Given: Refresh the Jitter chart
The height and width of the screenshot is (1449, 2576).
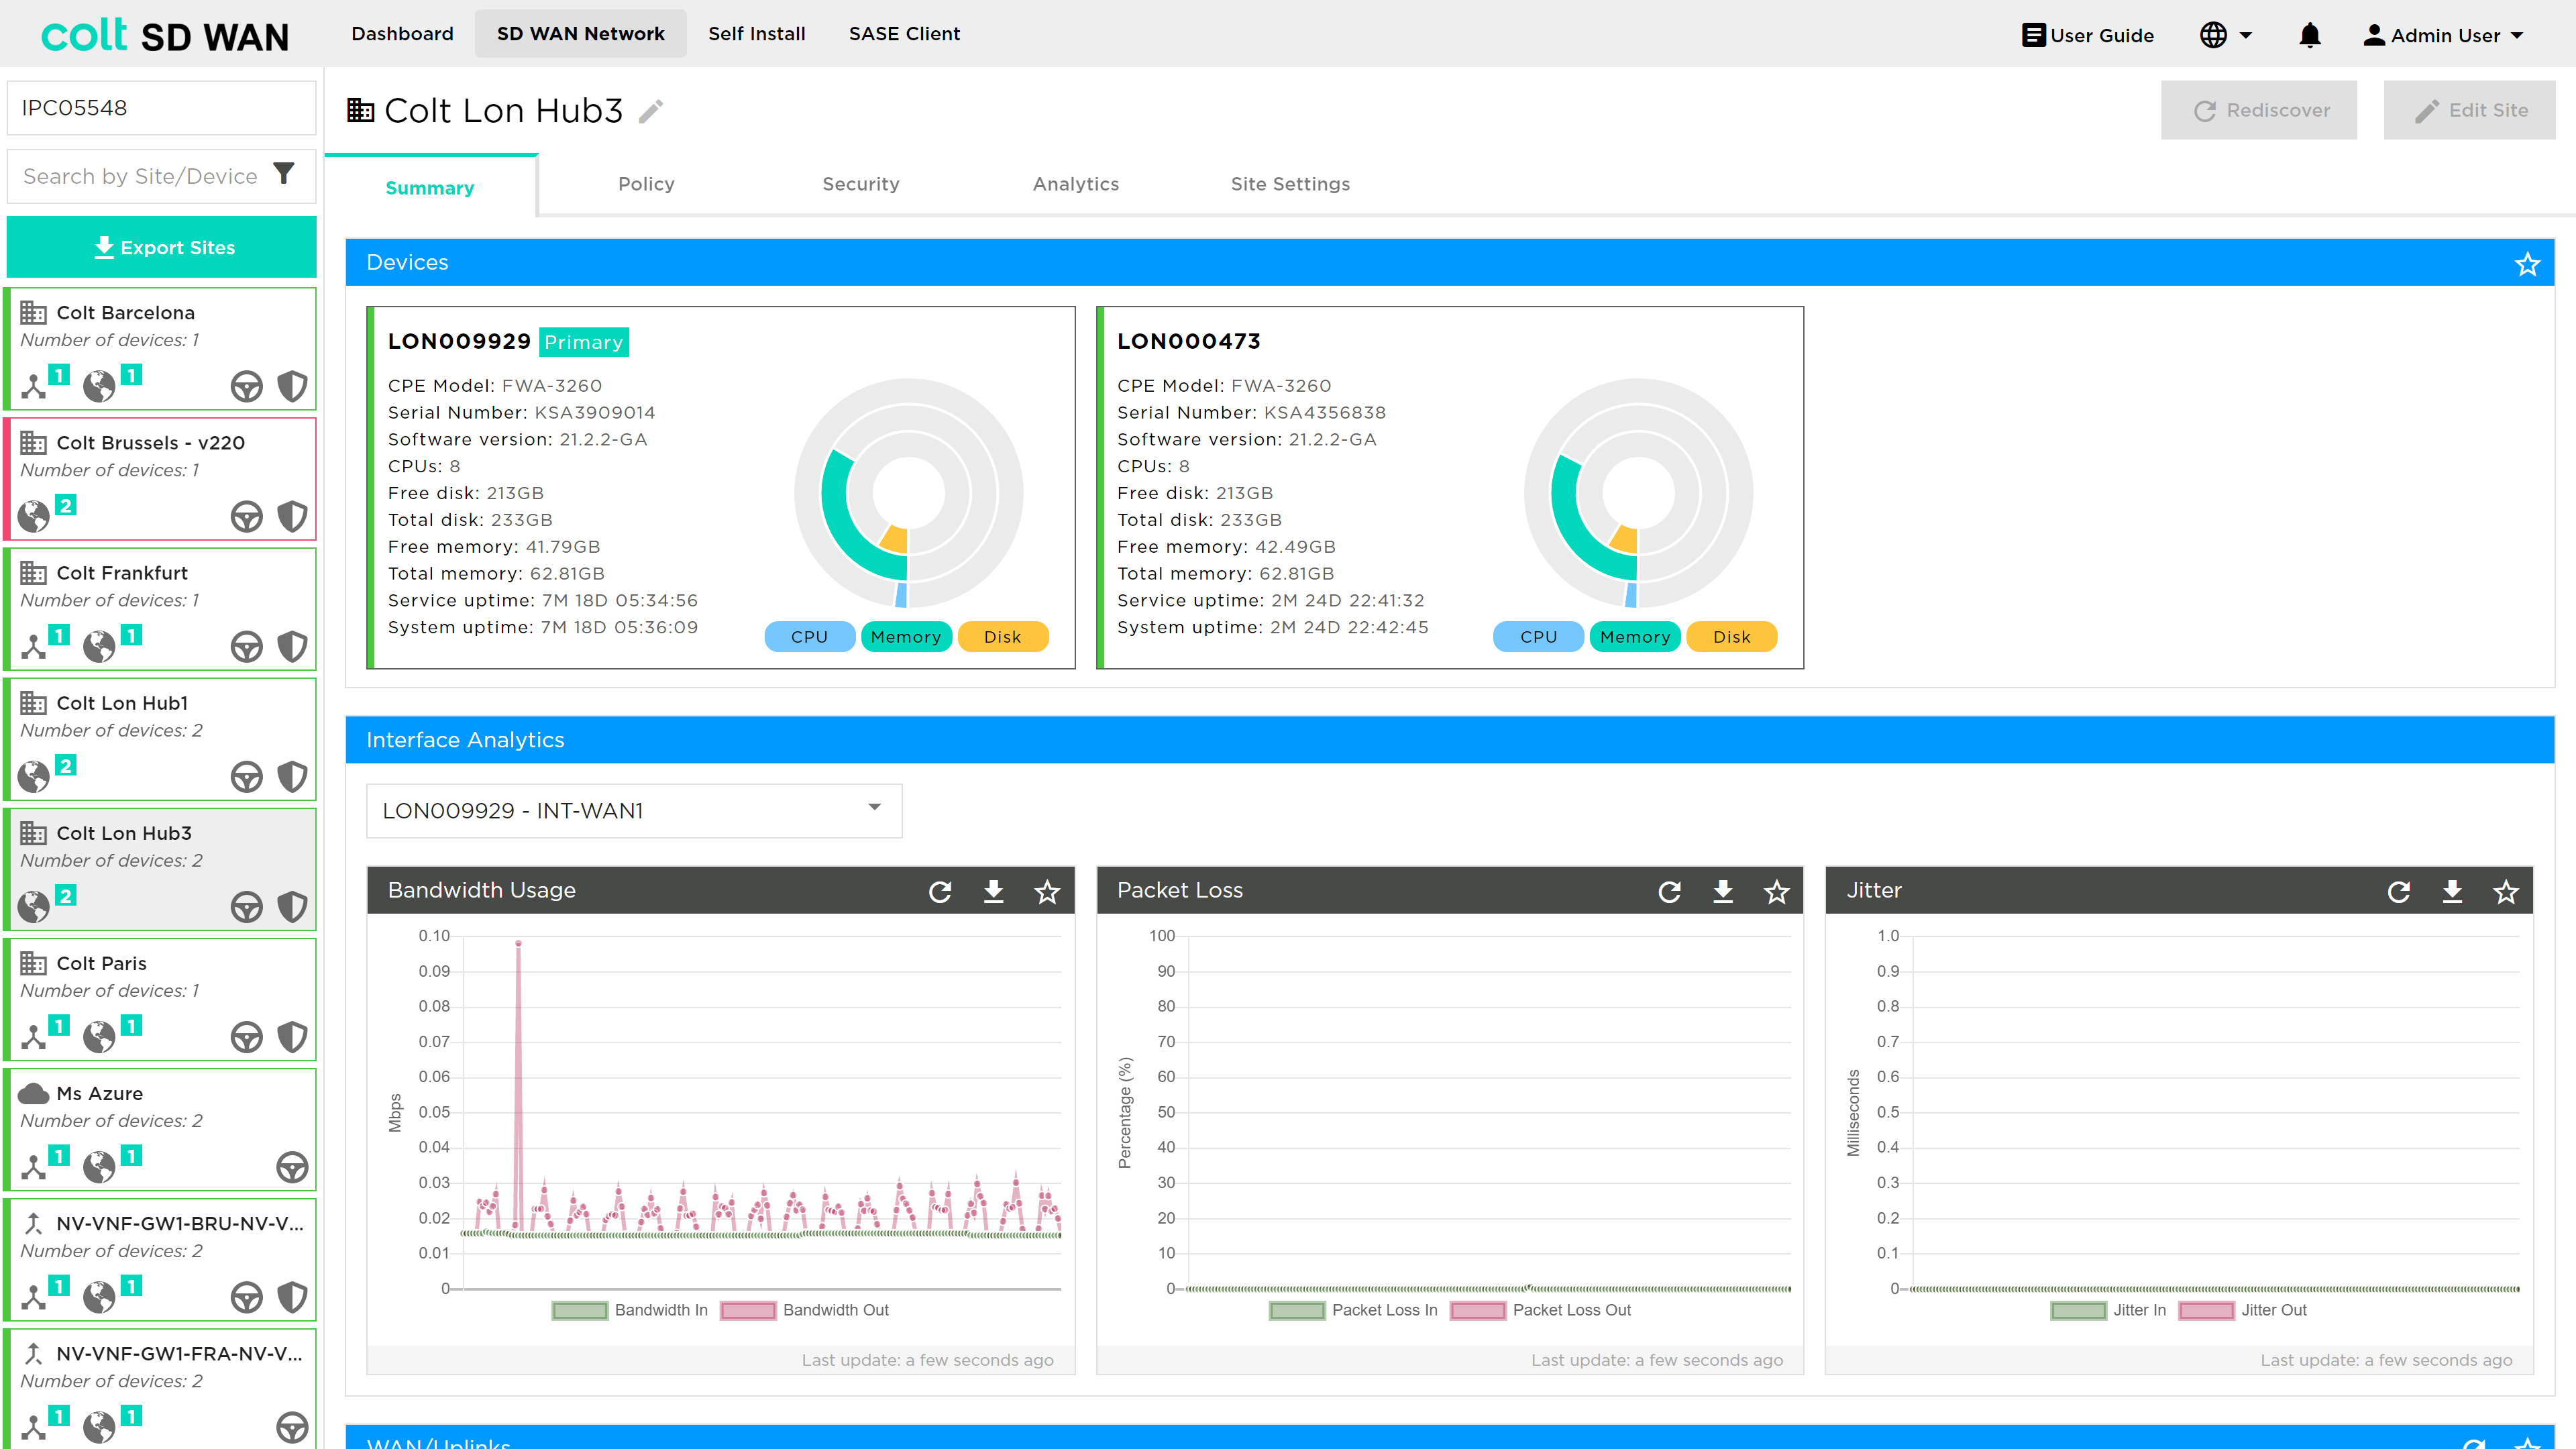Looking at the screenshot, I should point(2399,891).
